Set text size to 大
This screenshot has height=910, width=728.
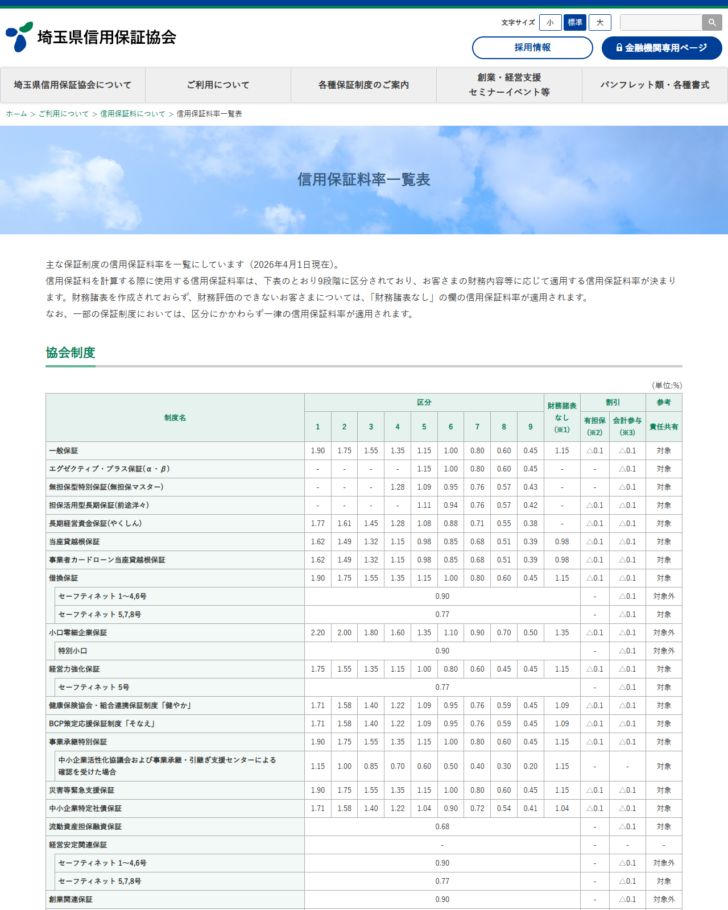[x=600, y=23]
